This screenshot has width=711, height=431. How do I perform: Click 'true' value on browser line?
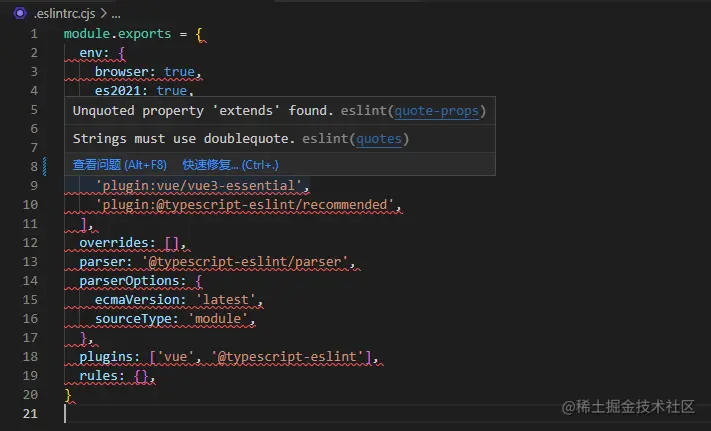(179, 72)
